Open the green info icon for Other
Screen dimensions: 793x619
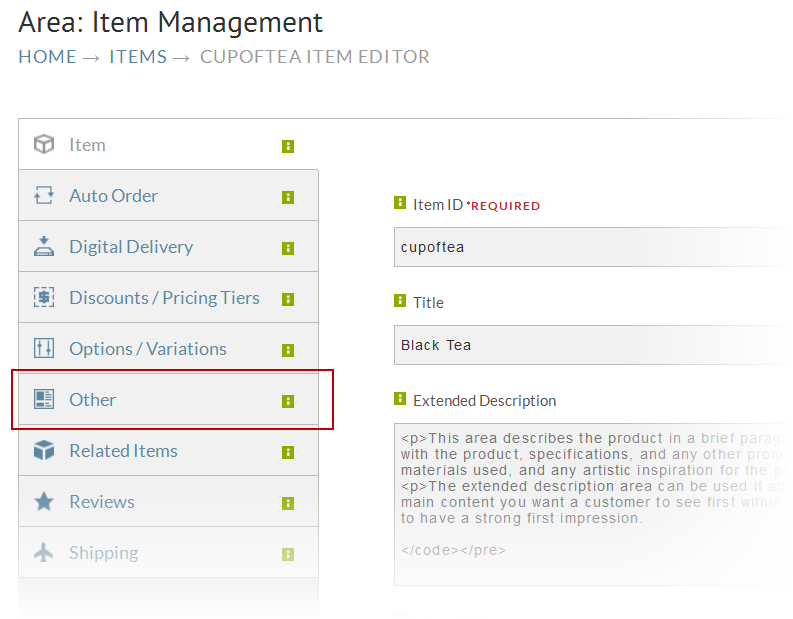pyautogui.click(x=288, y=401)
